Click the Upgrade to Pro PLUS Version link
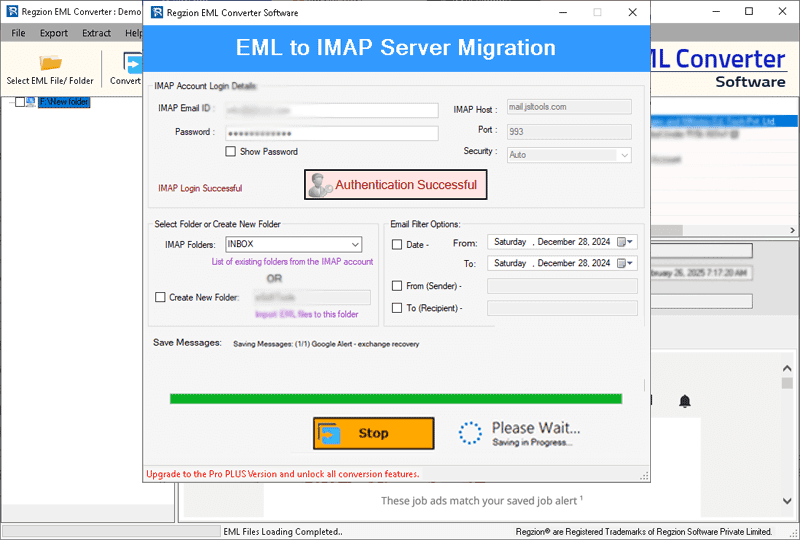 (x=283, y=474)
